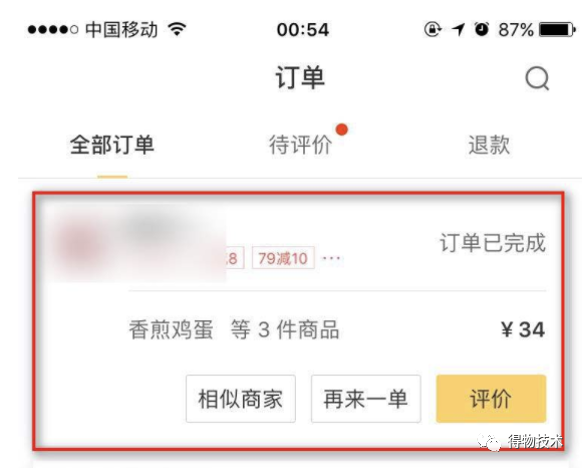Expand the three-dots promotion tags
Image resolution: width=582 pixels, height=468 pixels.
click(x=331, y=258)
